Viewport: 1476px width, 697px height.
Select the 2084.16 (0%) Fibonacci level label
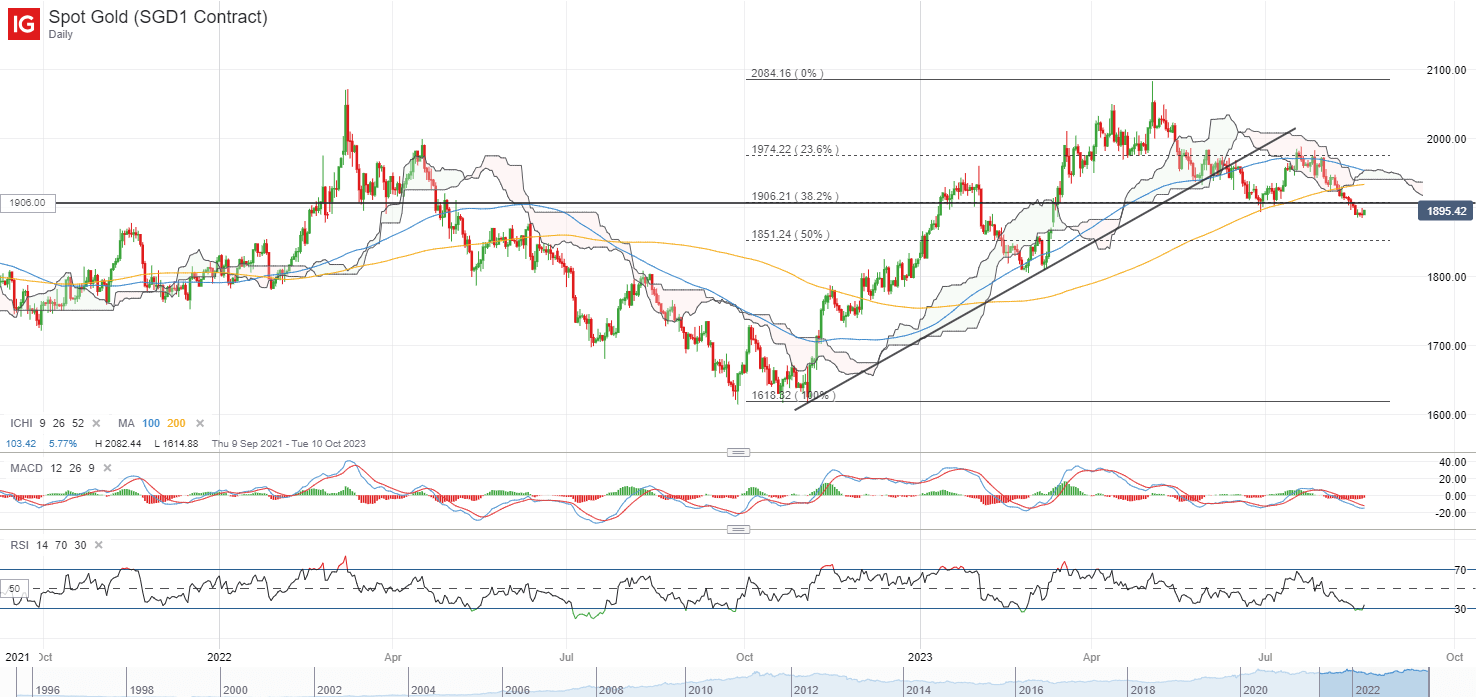click(787, 73)
